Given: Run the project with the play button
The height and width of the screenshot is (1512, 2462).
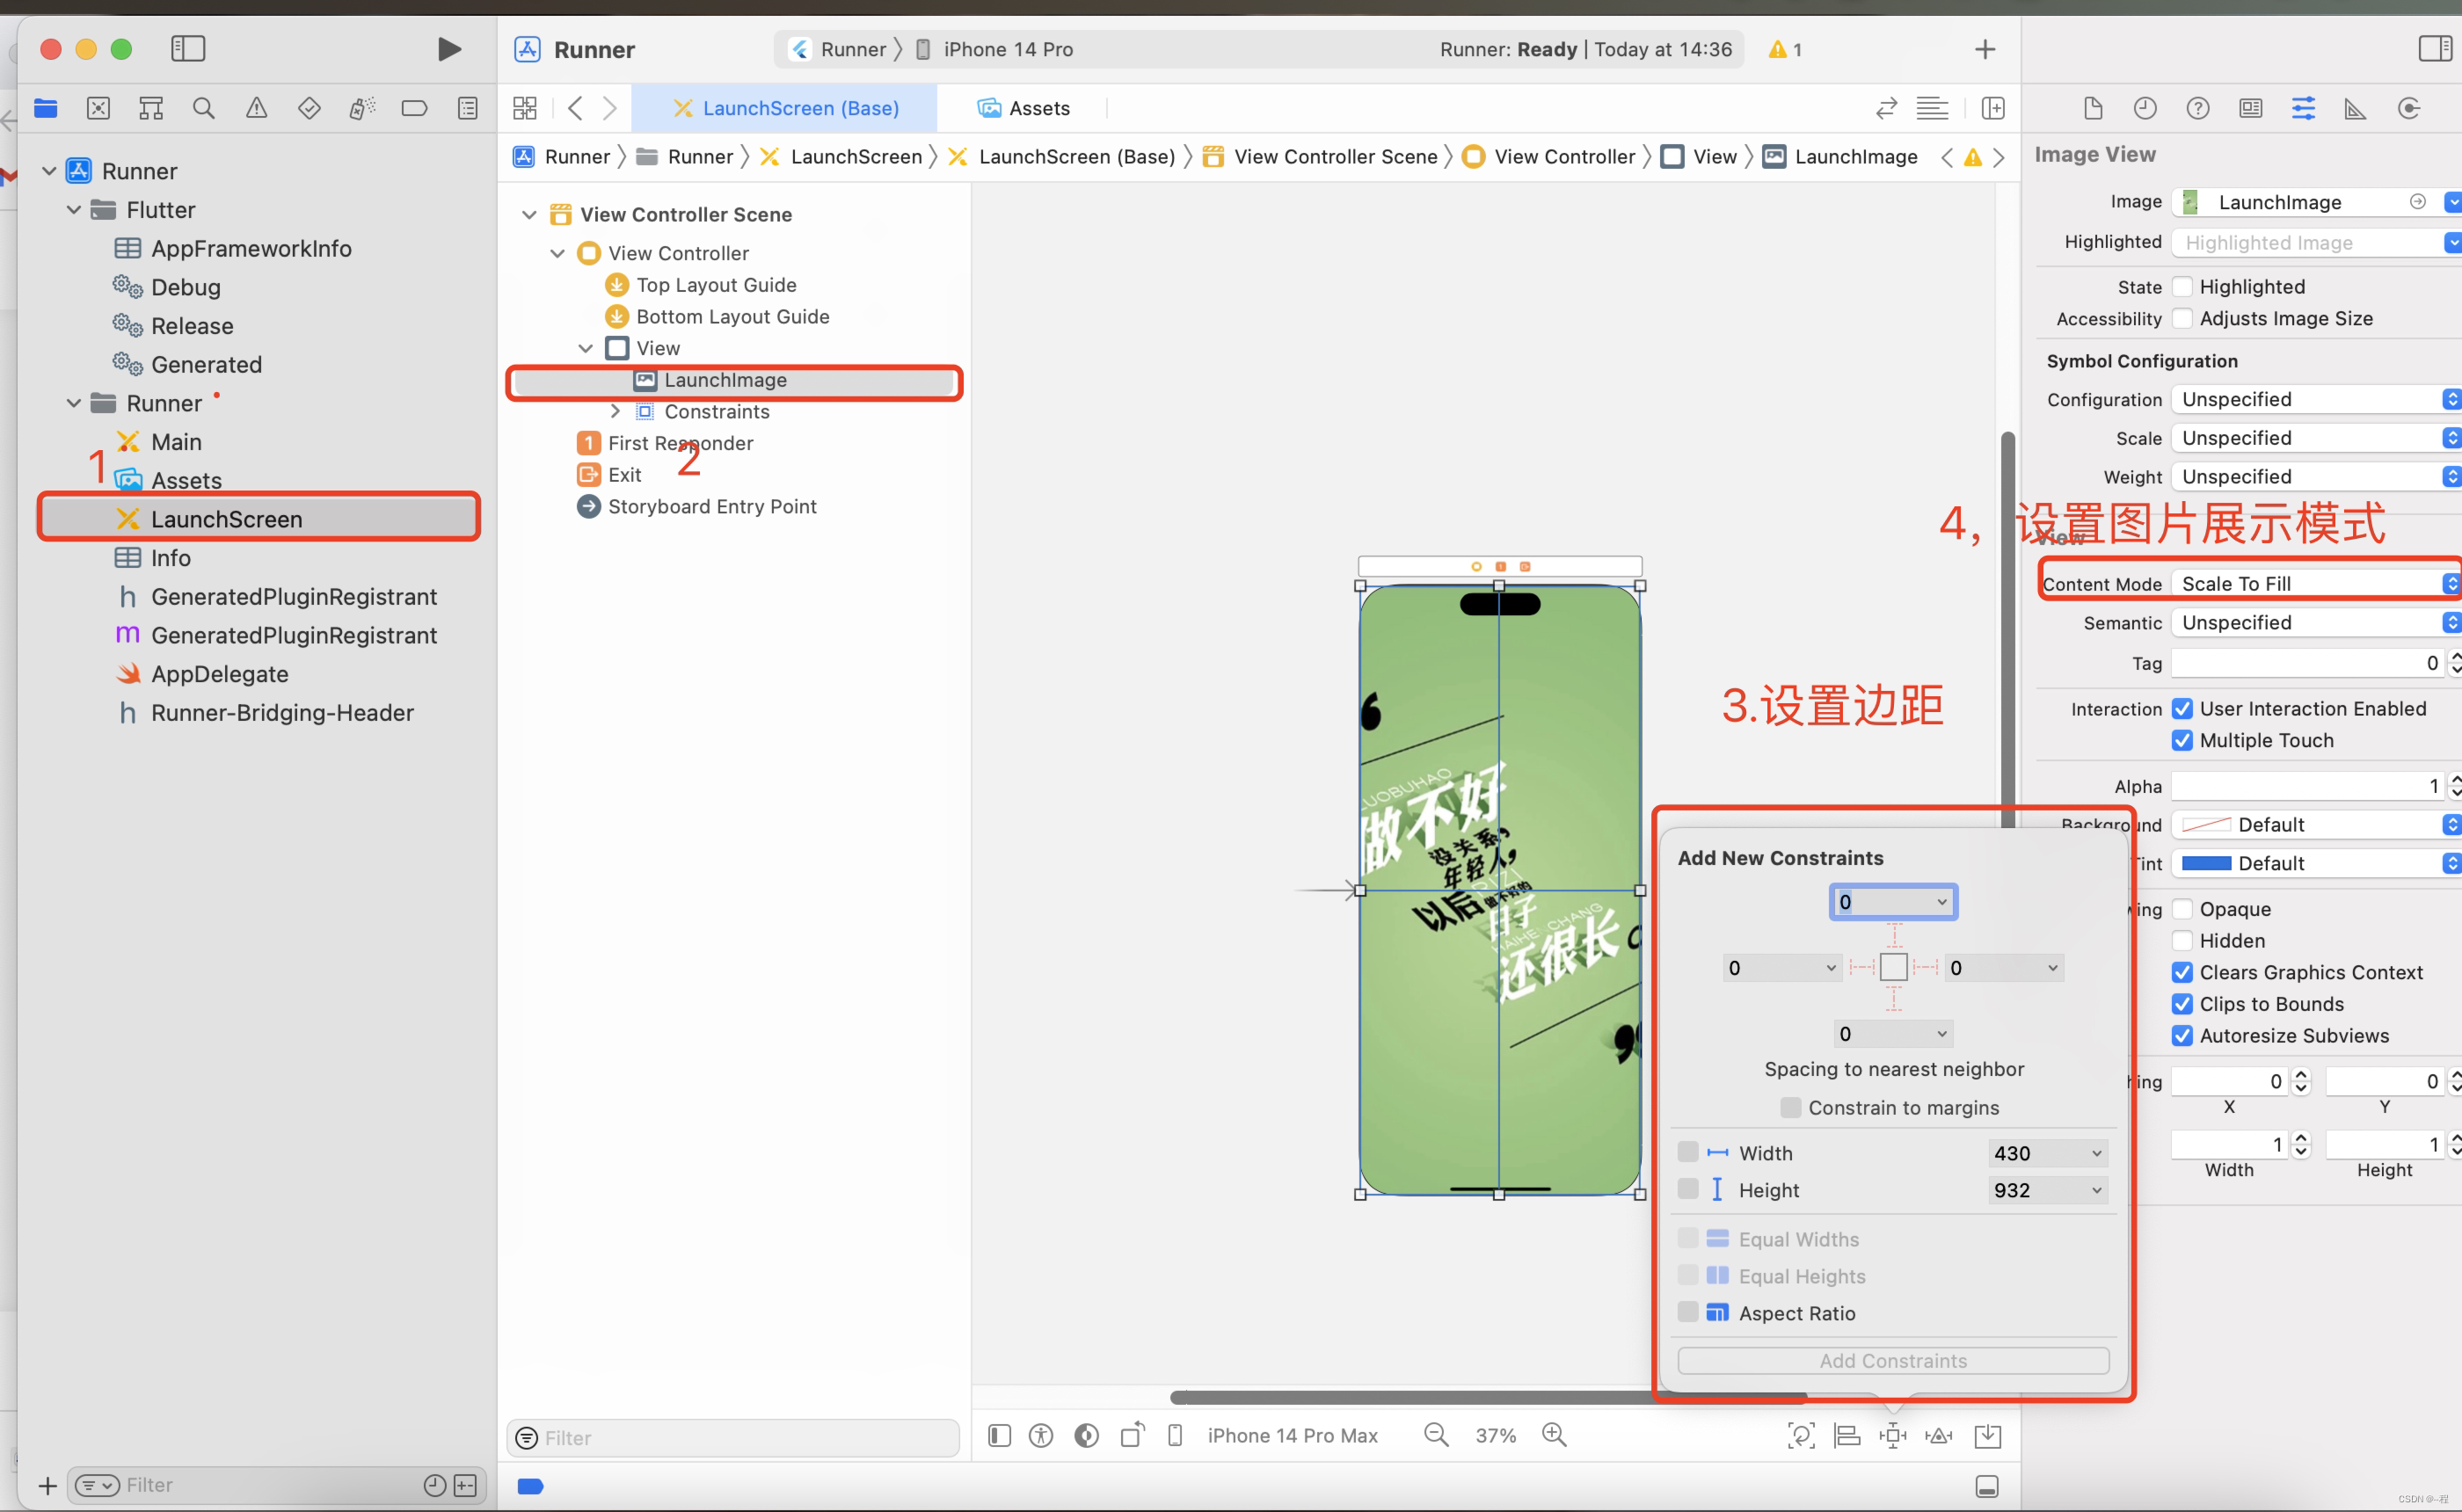Looking at the screenshot, I should 449,49.
